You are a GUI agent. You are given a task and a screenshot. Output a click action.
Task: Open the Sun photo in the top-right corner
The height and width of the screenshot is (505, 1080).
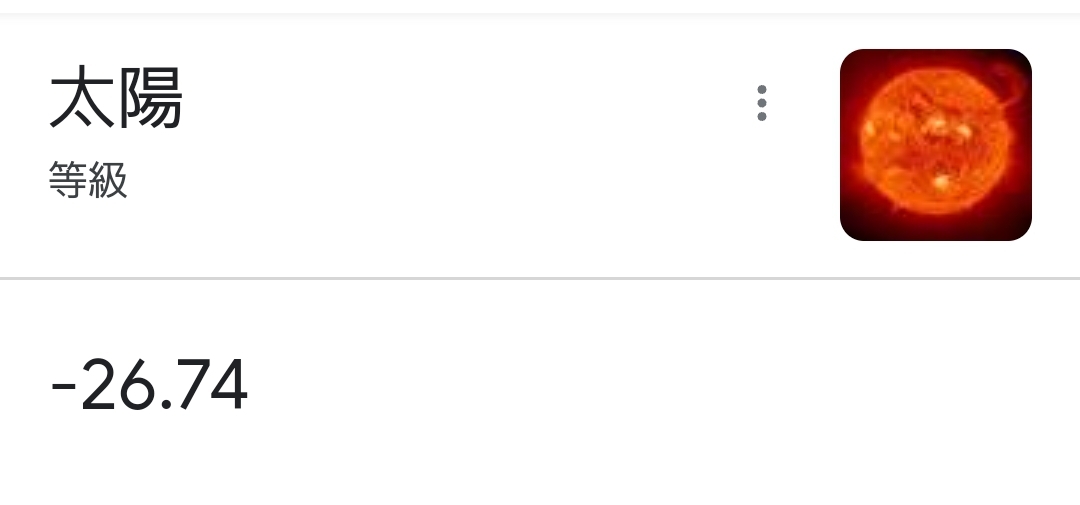tap(935, 145)
